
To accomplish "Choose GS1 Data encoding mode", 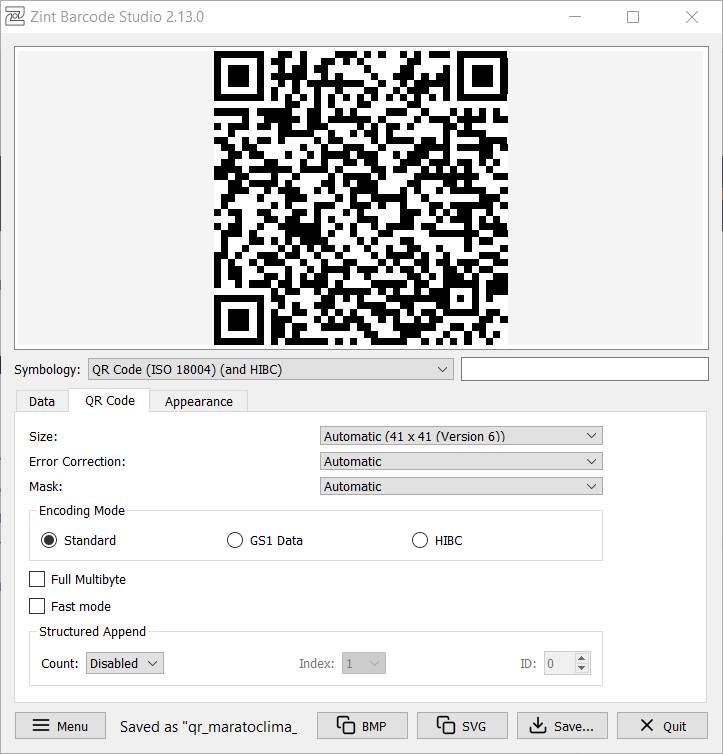I will click(x=235, y=541).
